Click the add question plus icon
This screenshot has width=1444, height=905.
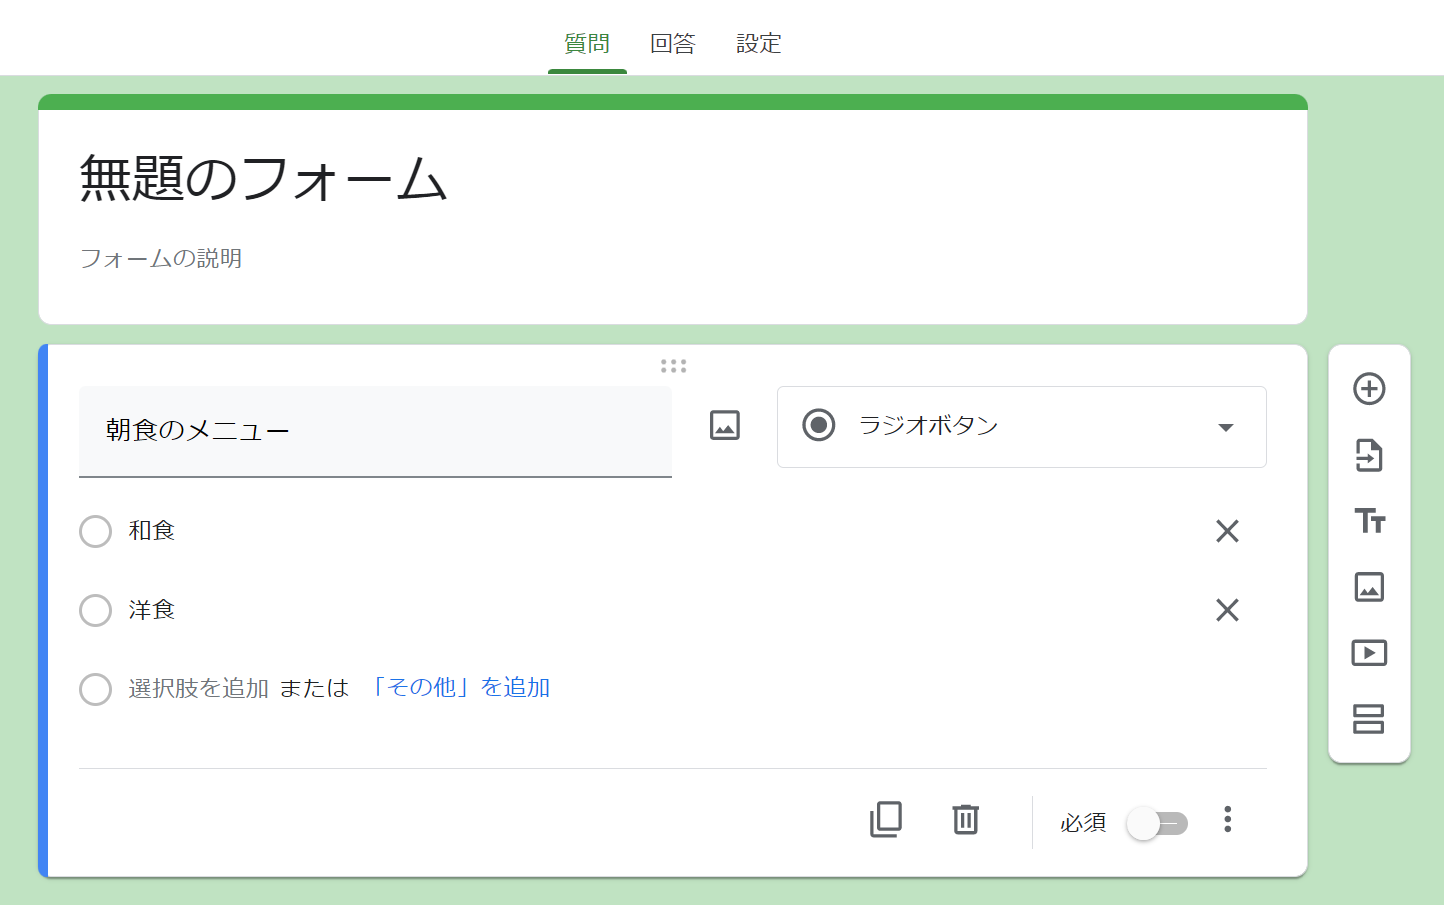click(1369, 389)
